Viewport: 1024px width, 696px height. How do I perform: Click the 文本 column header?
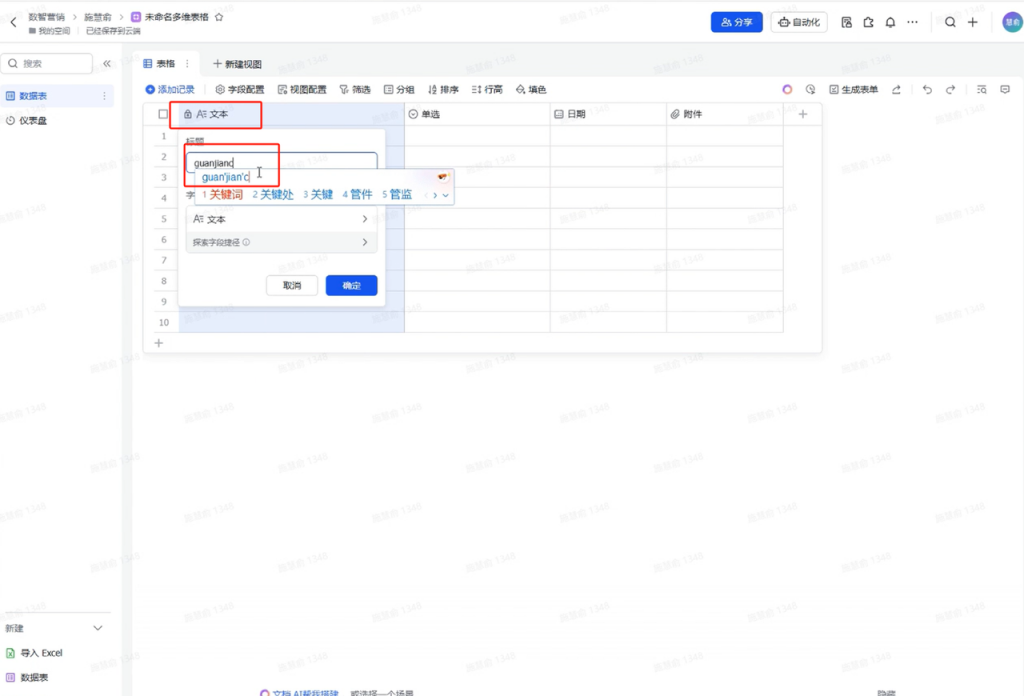coord(291,114)
